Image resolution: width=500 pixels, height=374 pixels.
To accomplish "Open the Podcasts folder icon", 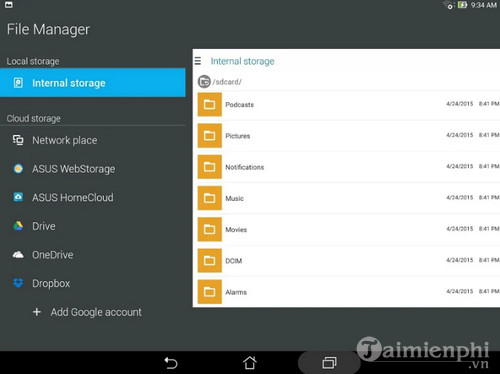I will 210,105.
